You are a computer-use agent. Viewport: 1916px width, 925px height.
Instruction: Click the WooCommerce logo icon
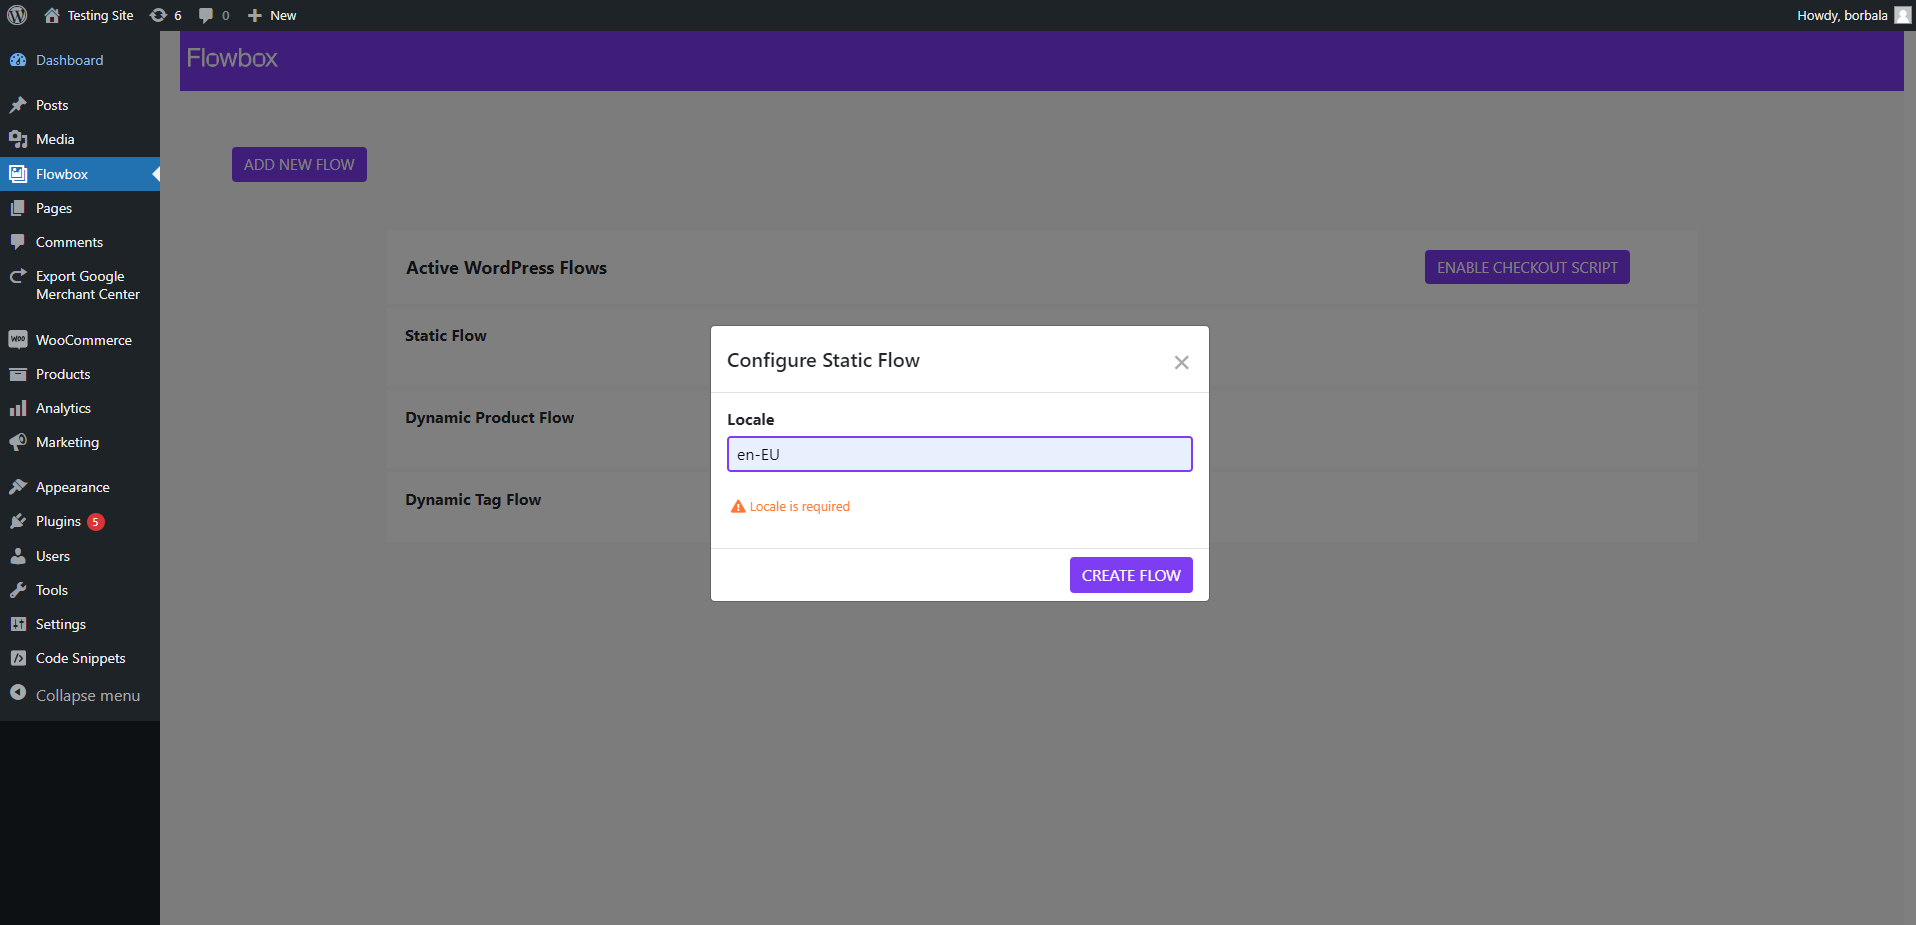18,340
